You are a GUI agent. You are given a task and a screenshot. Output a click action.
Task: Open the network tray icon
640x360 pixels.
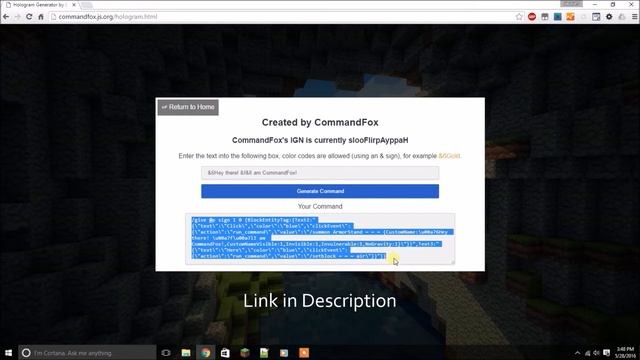tap(587, 353)
